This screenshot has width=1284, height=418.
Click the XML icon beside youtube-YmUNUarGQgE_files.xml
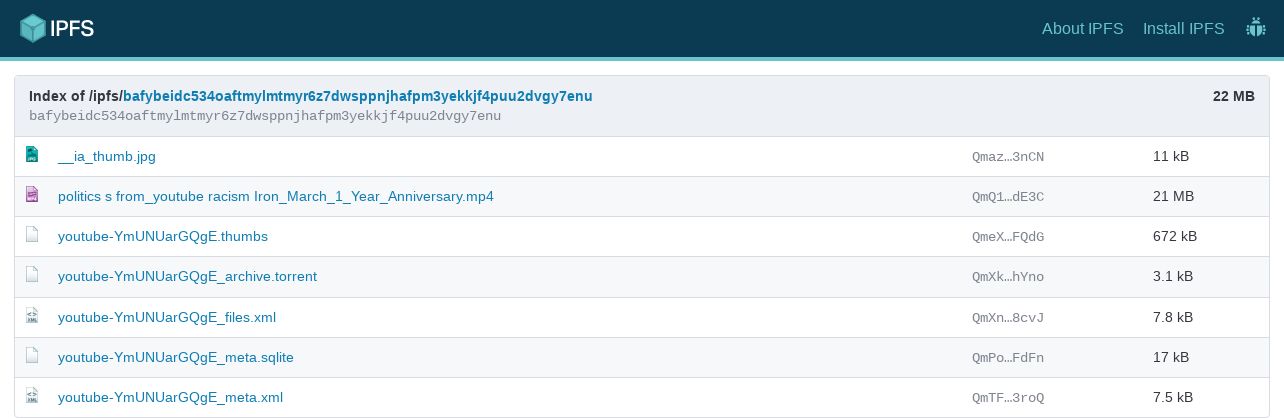click(x=32, y=316)
